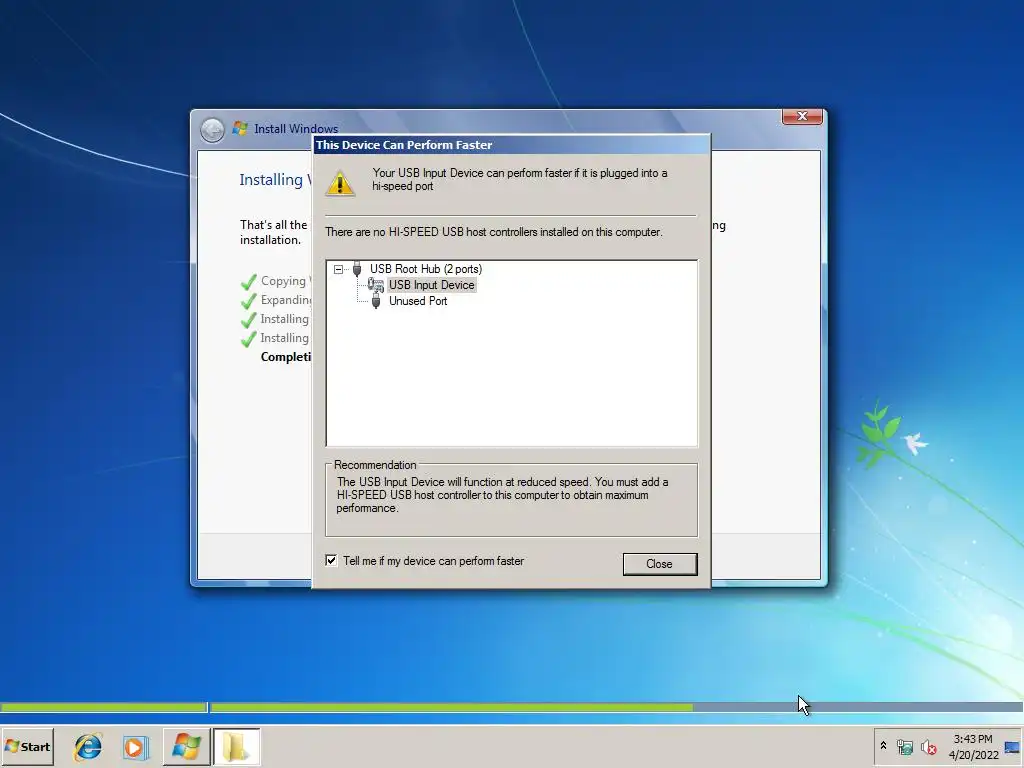Click the Unused Port plug icon
Viewport: 1024px width, 768px height.
(x=376, y=301)
